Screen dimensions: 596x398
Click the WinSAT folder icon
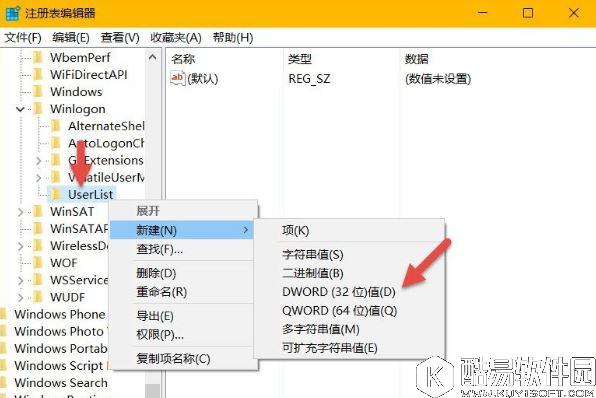click(x=38, y=211)
